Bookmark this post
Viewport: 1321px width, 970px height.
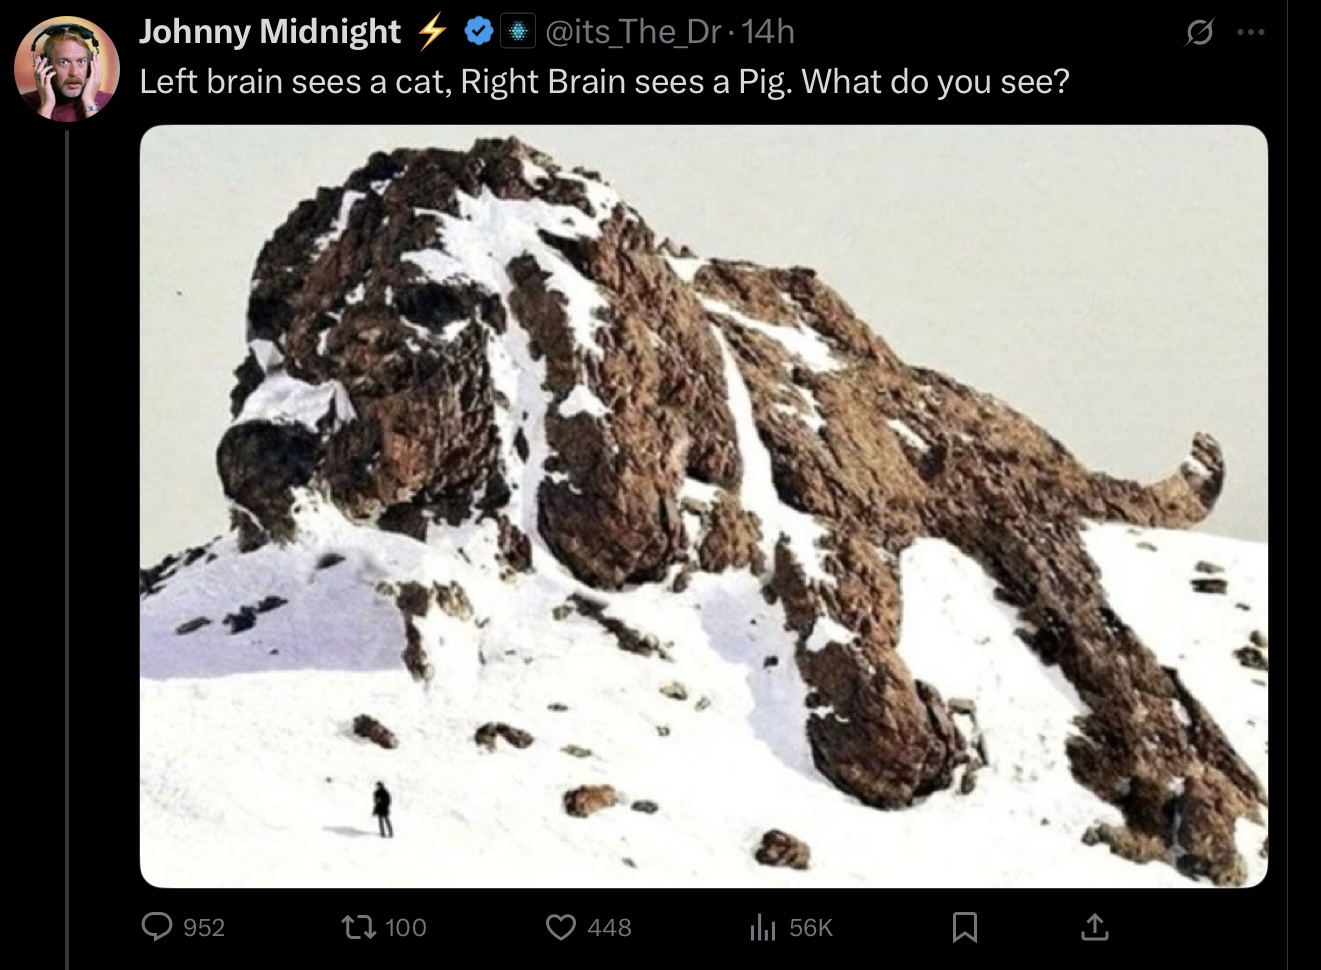pos(964,927)
